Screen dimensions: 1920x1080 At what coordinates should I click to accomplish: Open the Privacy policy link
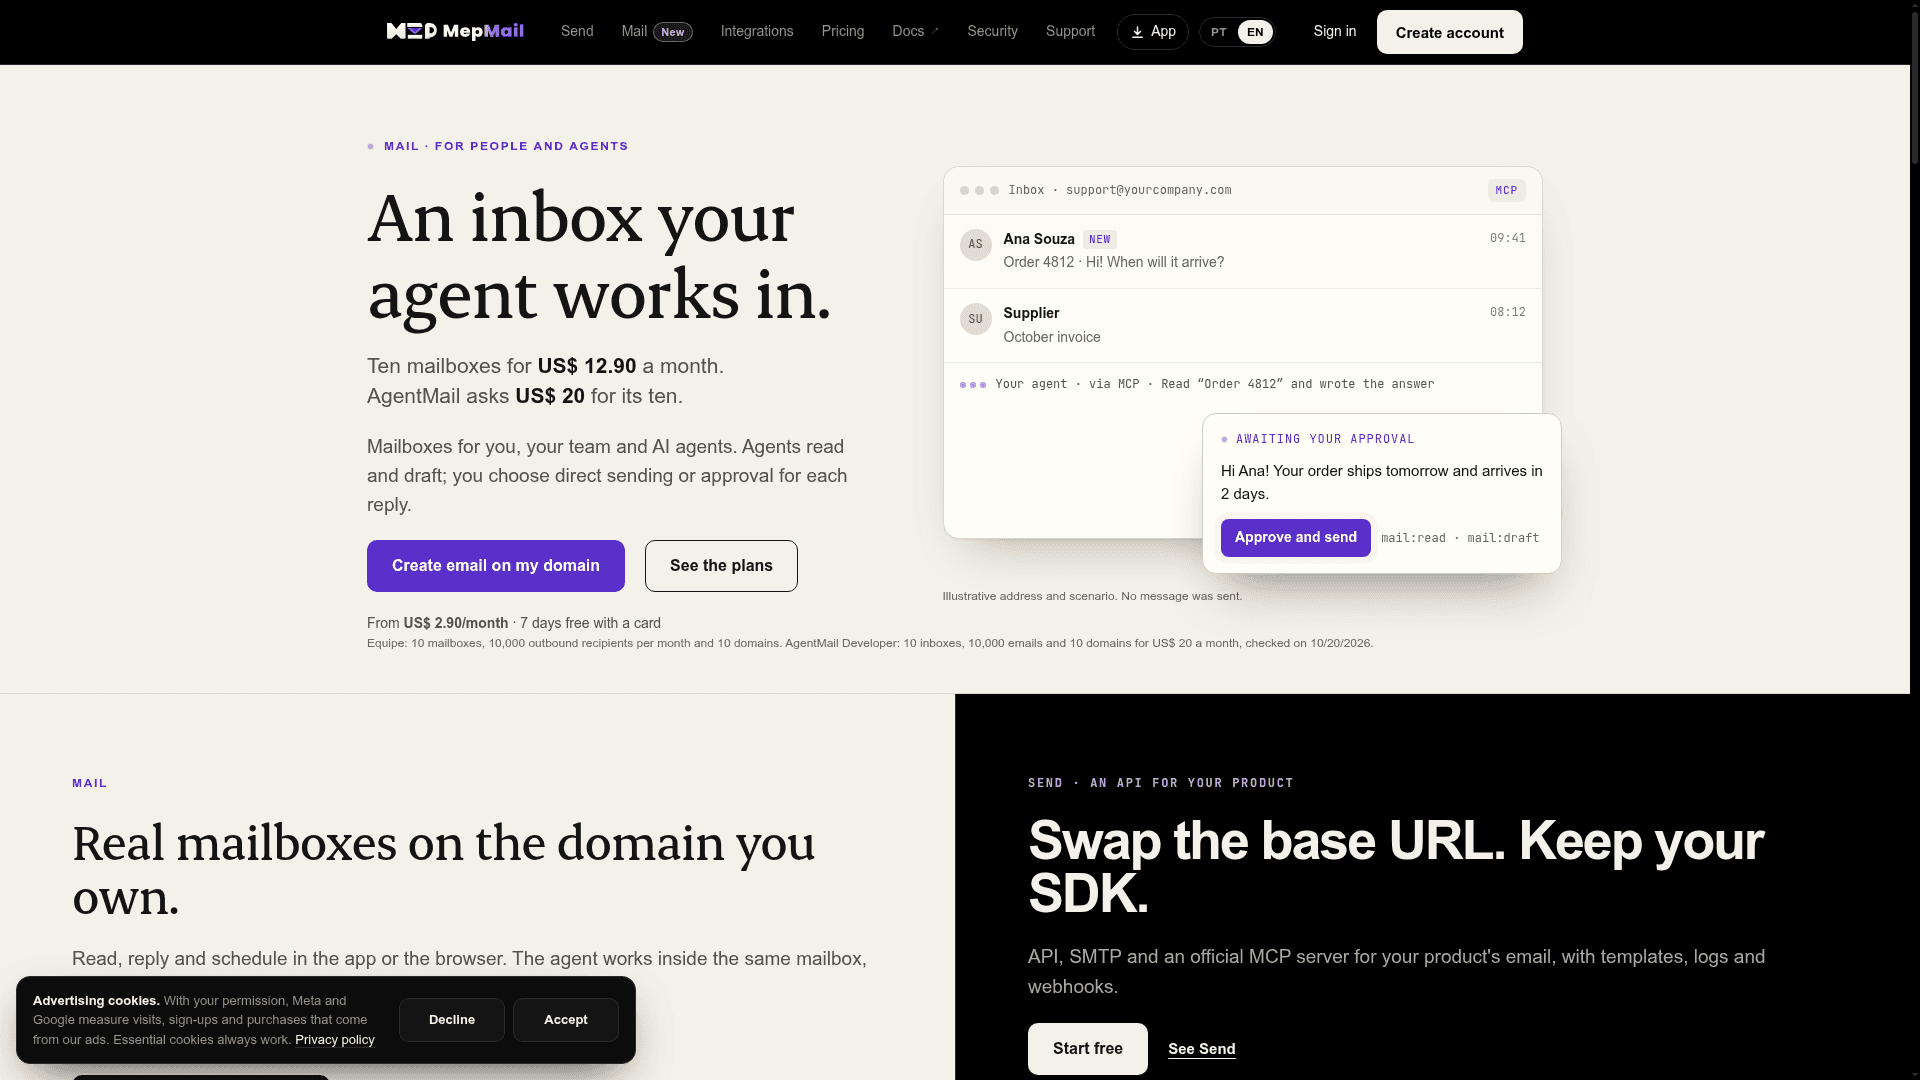(334, 1040)
